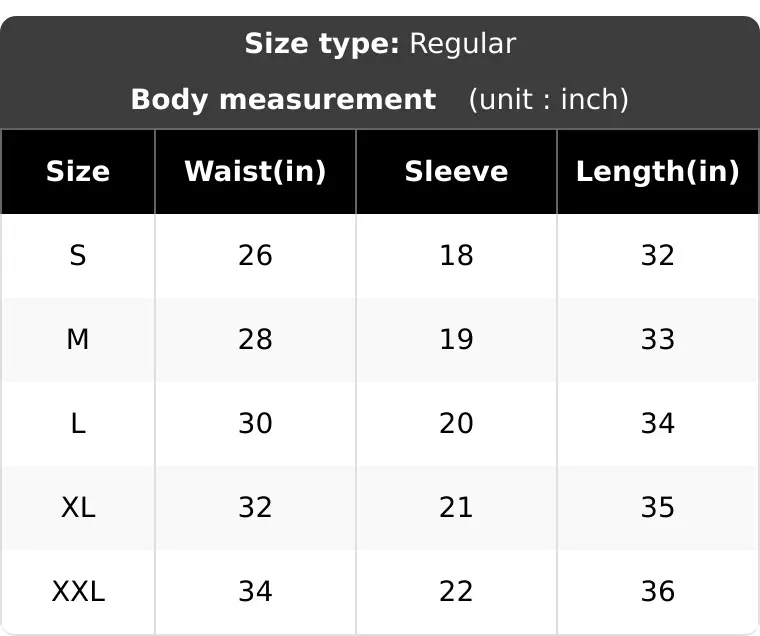760x636 pixels.
Task: Choose the L size row label
Action: [x=78, y=423]
